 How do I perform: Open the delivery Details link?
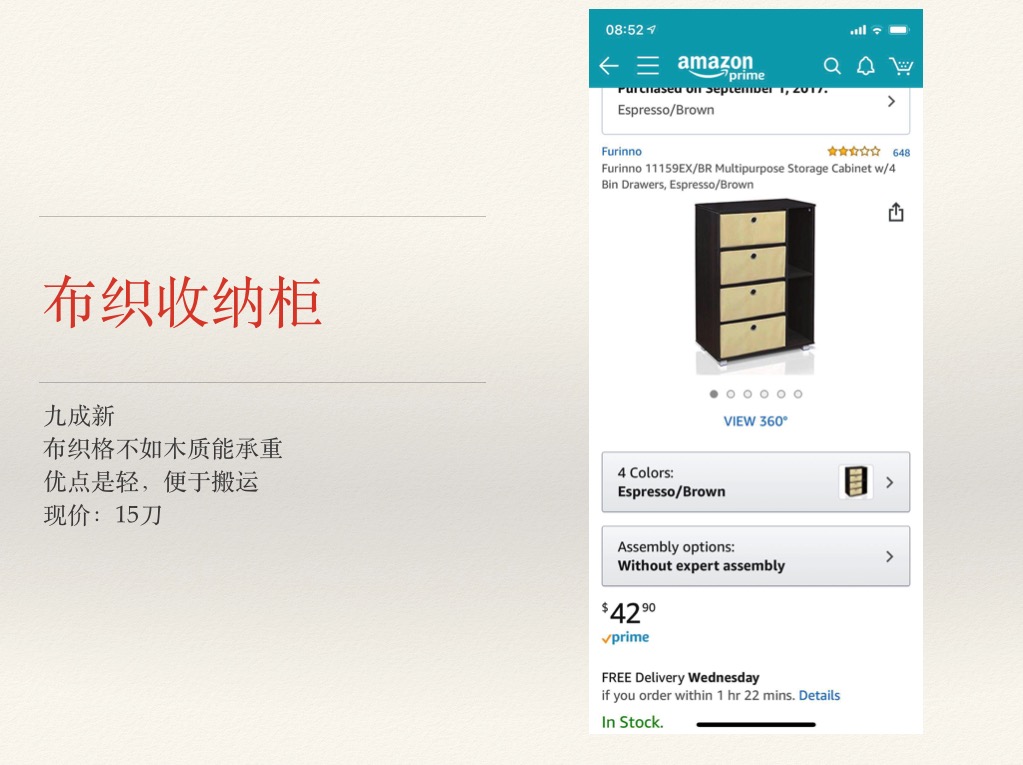point(819,695)
